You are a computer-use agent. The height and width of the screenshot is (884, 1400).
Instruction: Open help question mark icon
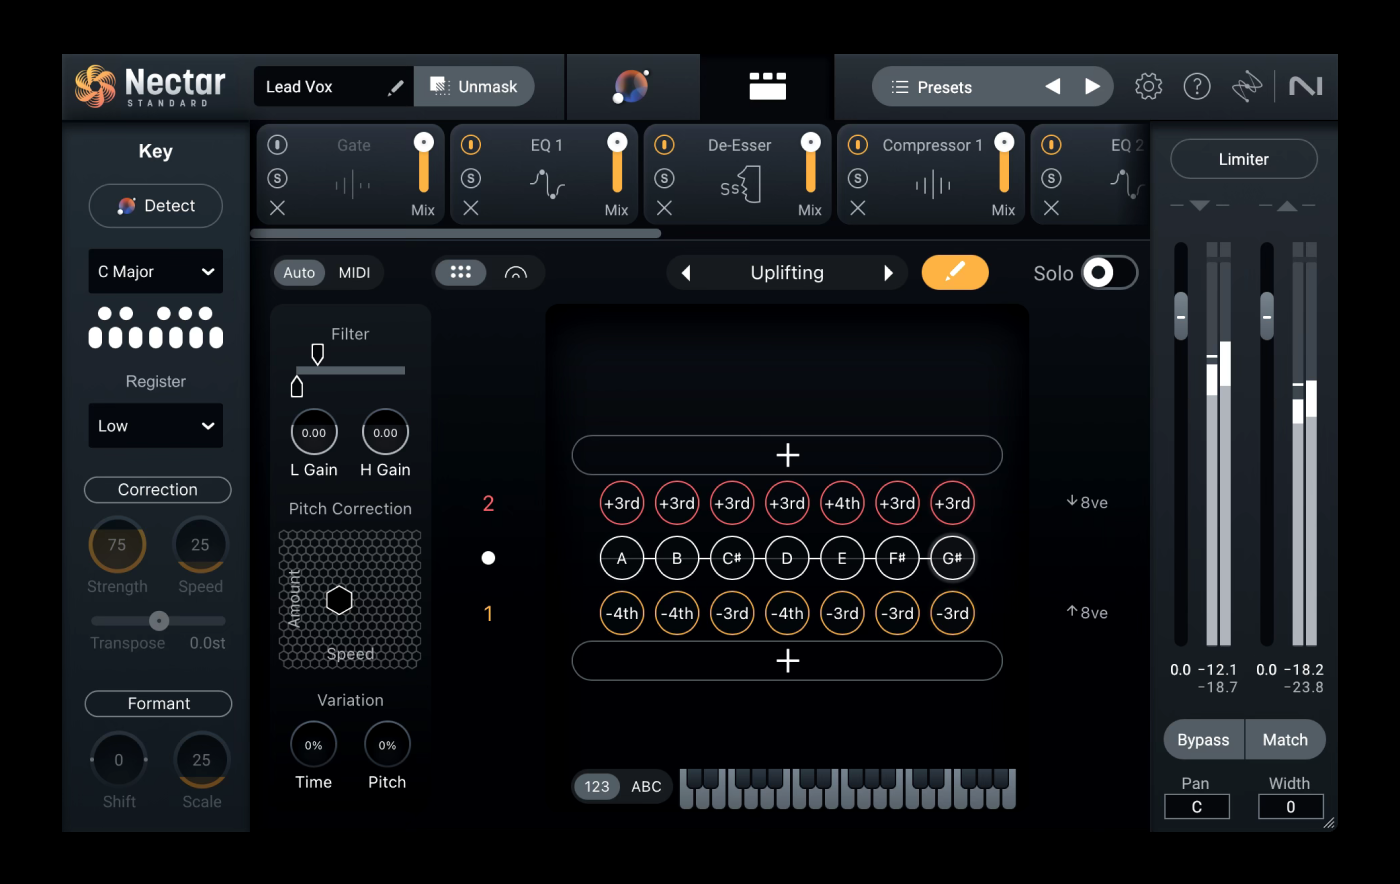[1197, 87]
